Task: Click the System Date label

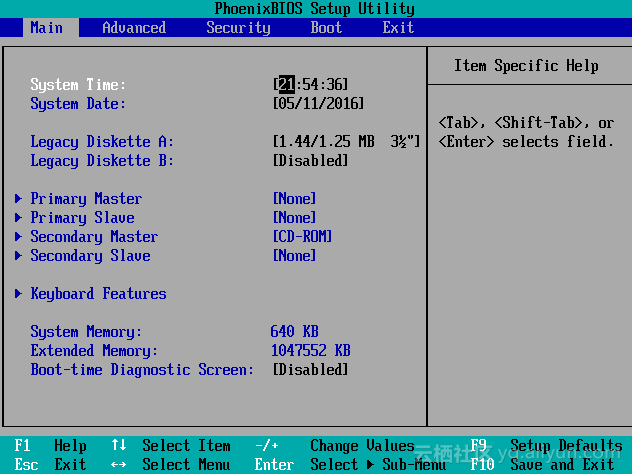Action: [x=78, y=104]
